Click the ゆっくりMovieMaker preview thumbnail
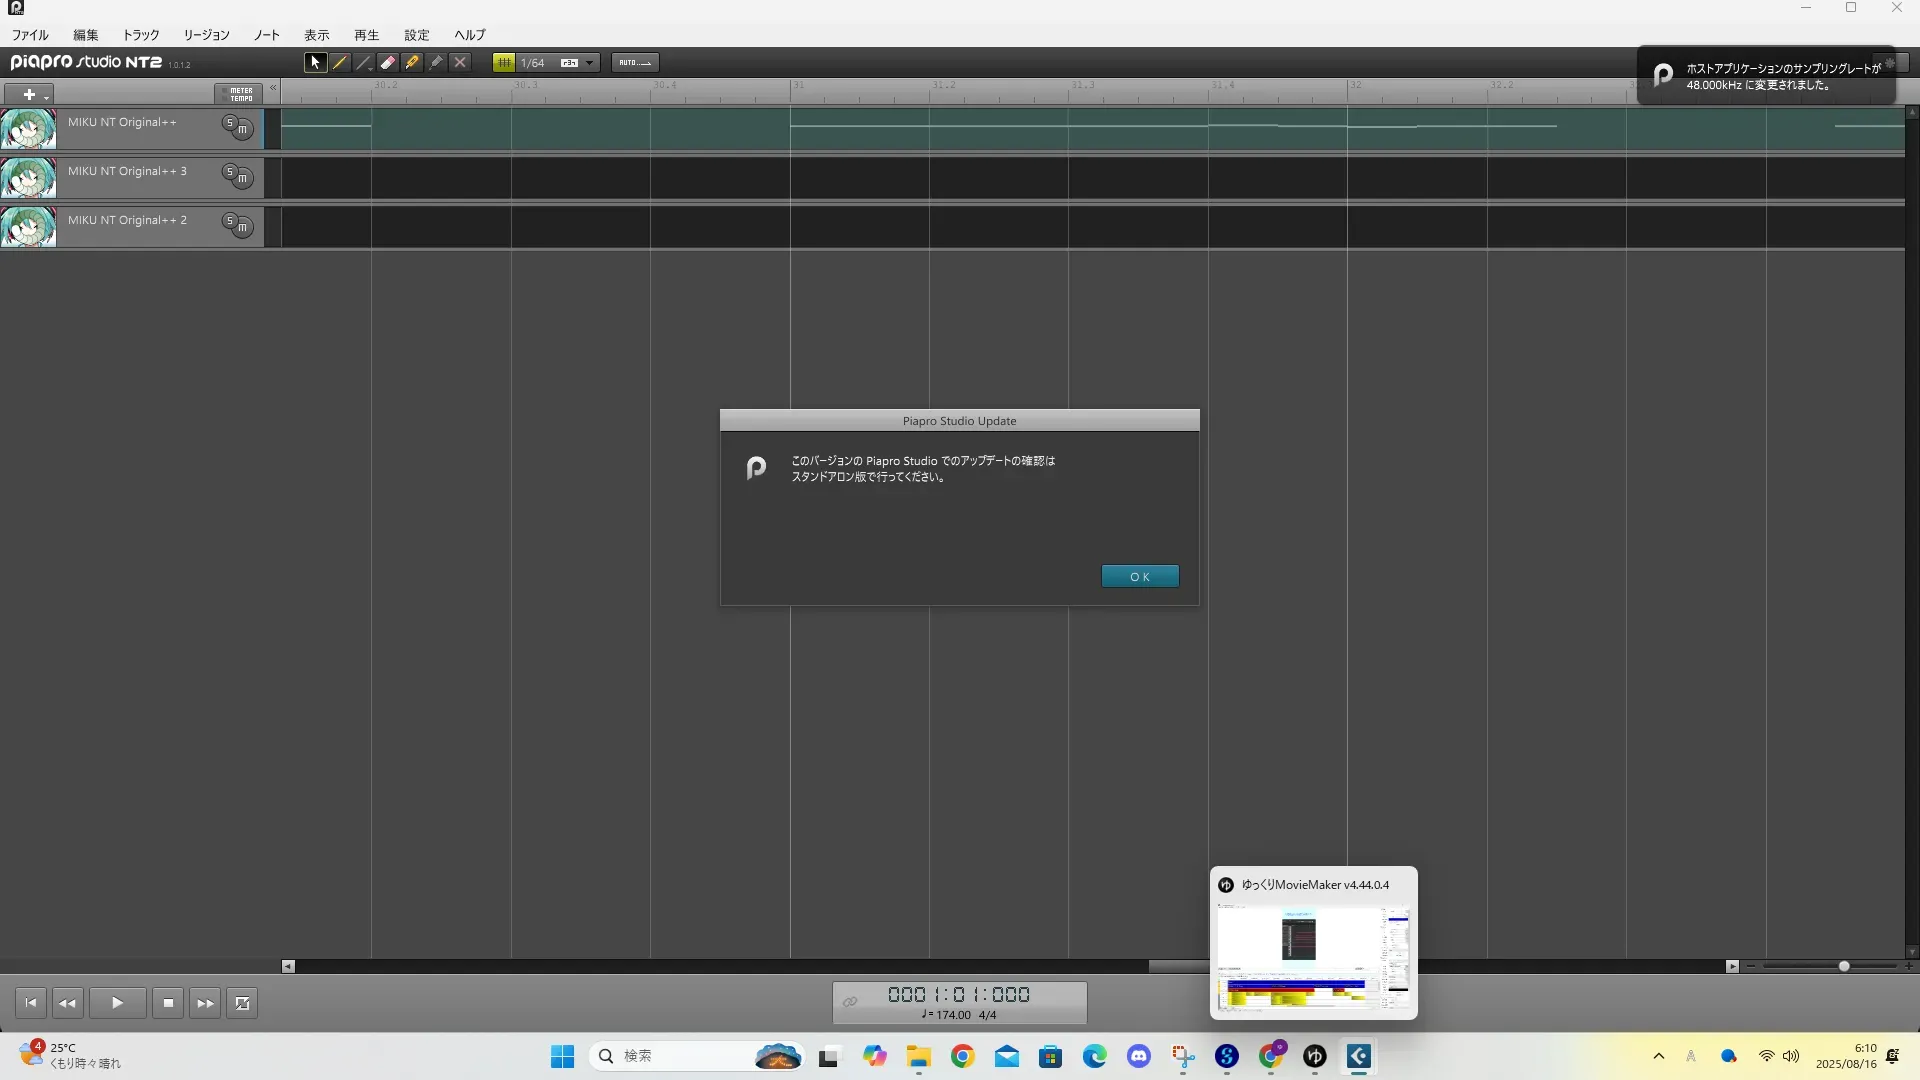The height and width of the screenshot is (1080, 1920). pyautogui.click(x=1313, y=958)
